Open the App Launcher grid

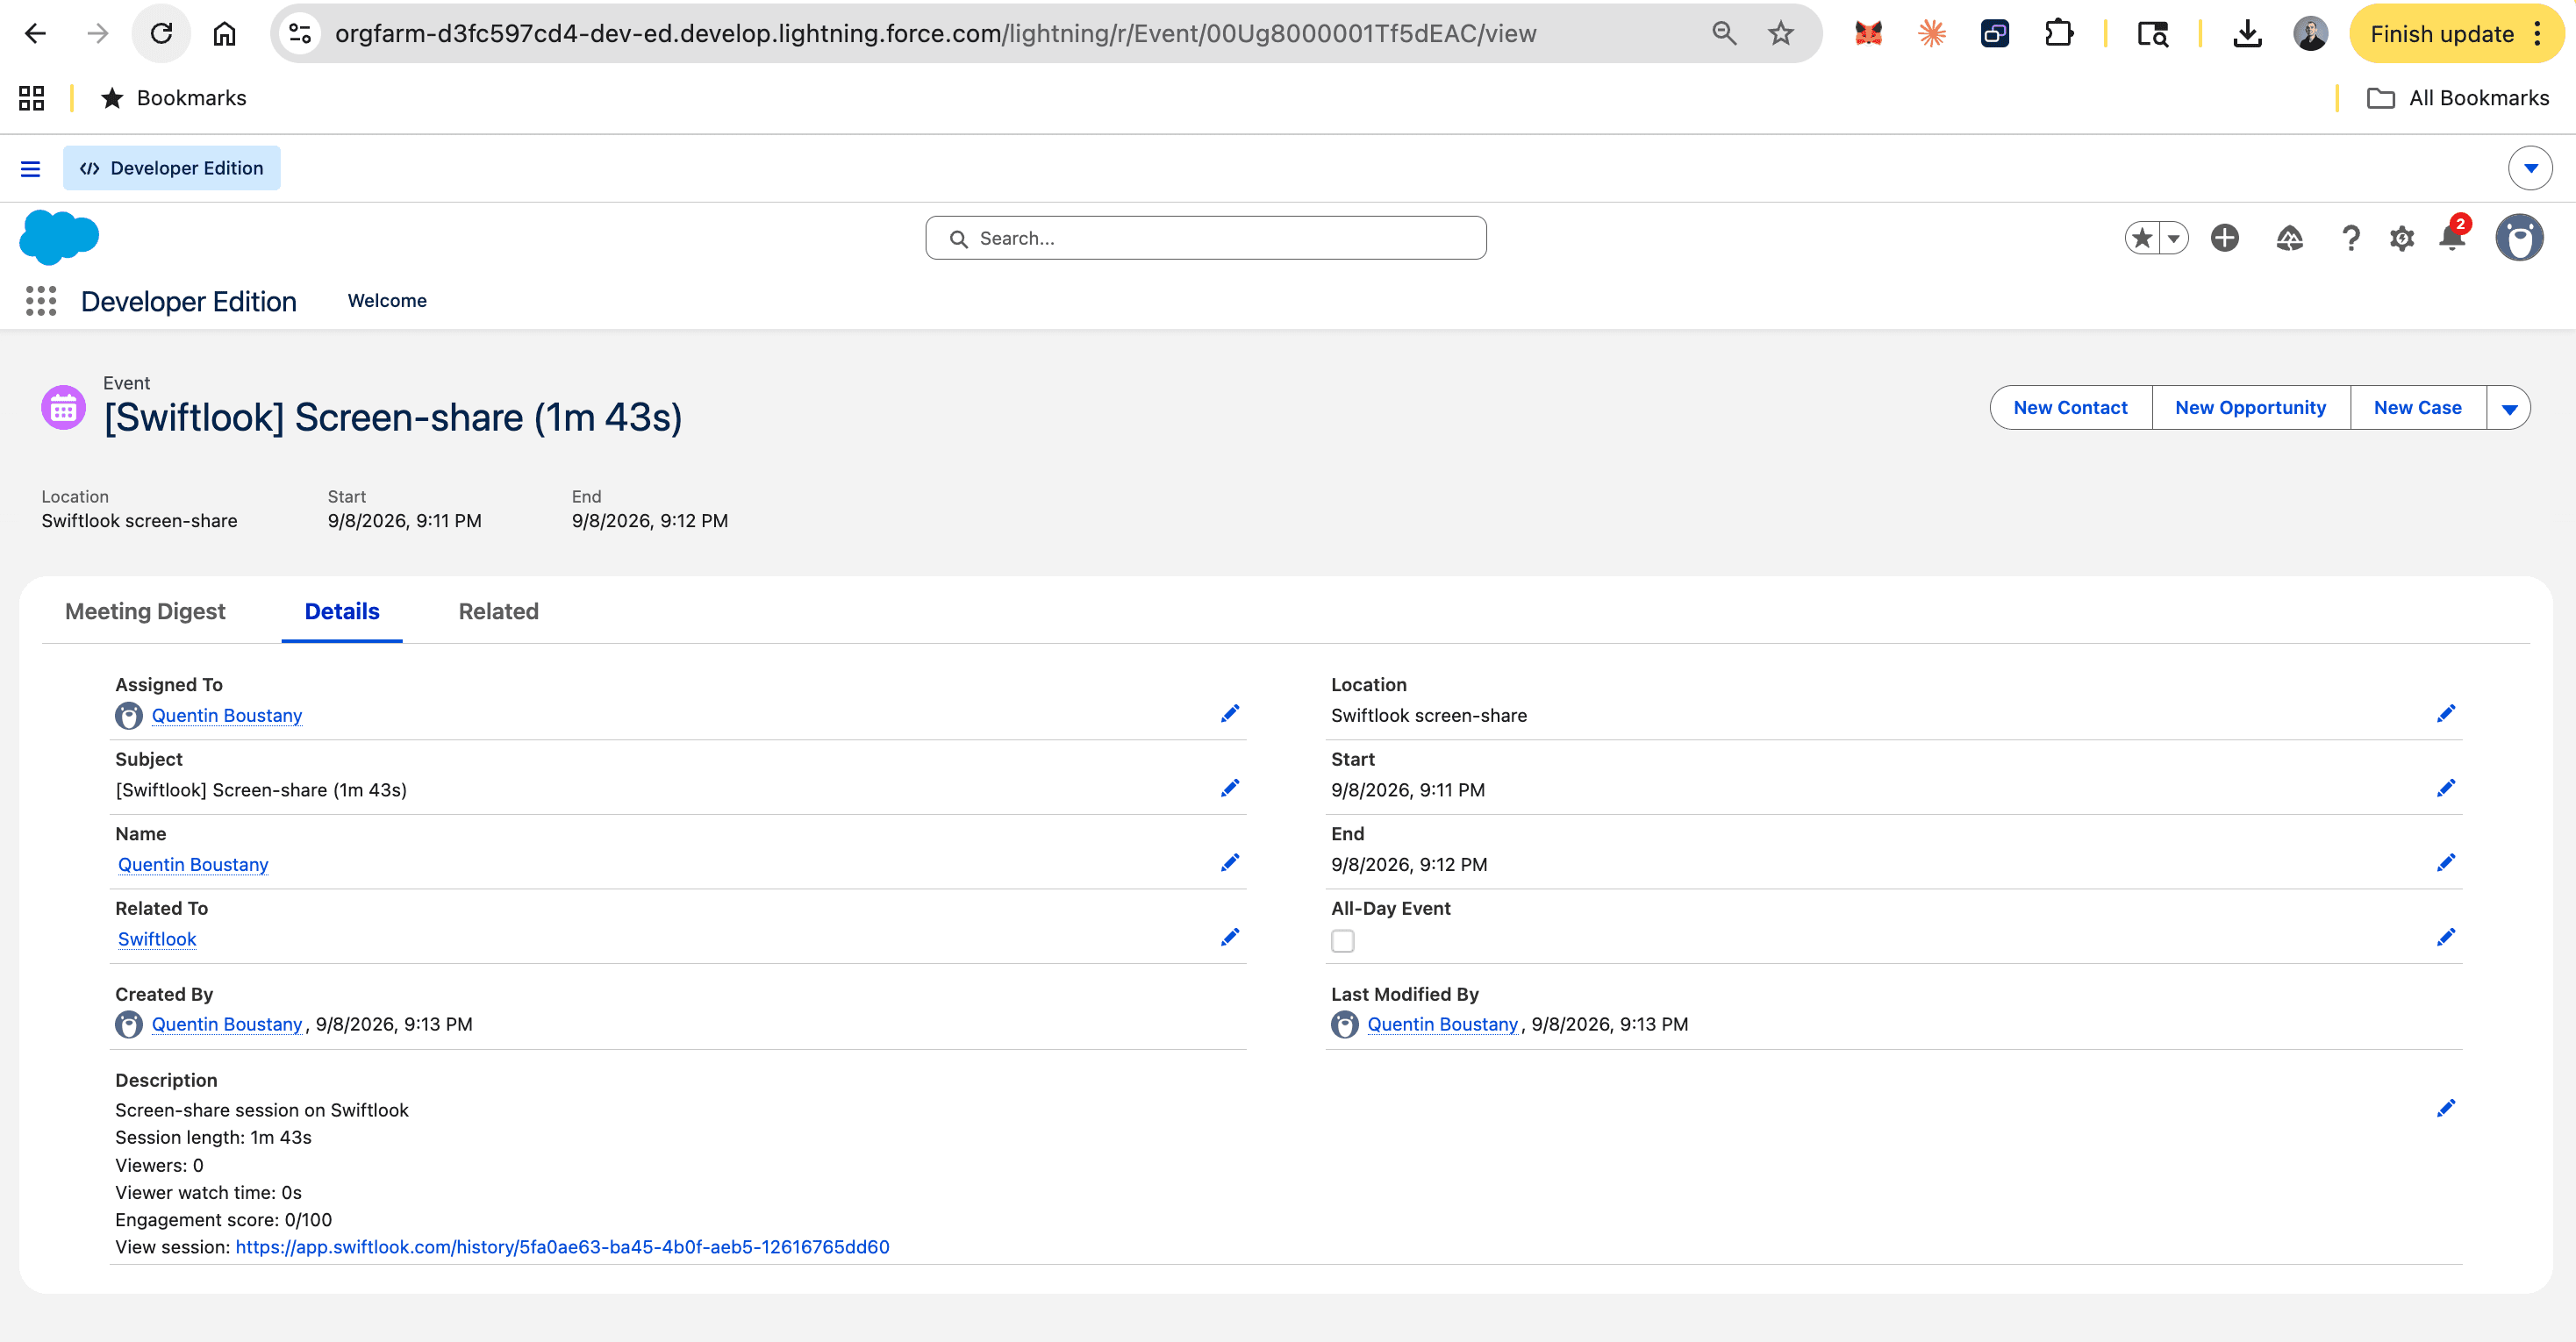point(41,301)
